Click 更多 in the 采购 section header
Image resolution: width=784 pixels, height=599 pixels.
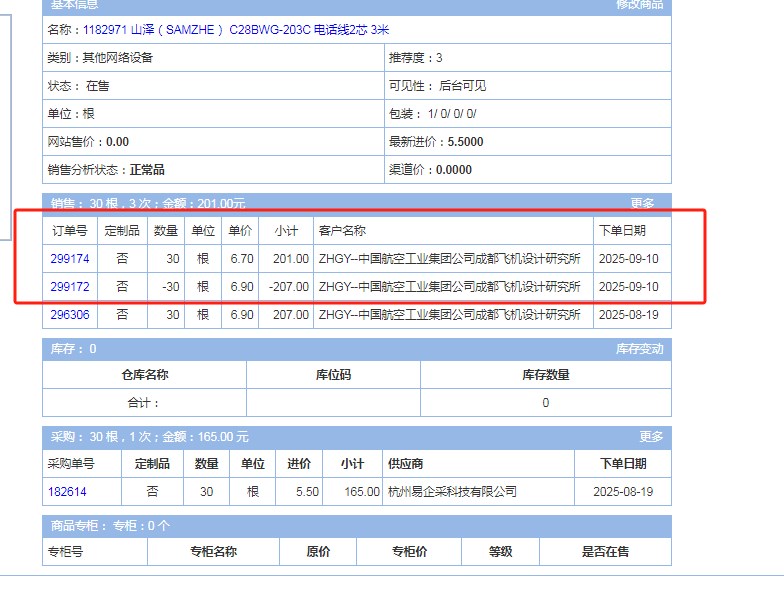click(x=651, y=437)
